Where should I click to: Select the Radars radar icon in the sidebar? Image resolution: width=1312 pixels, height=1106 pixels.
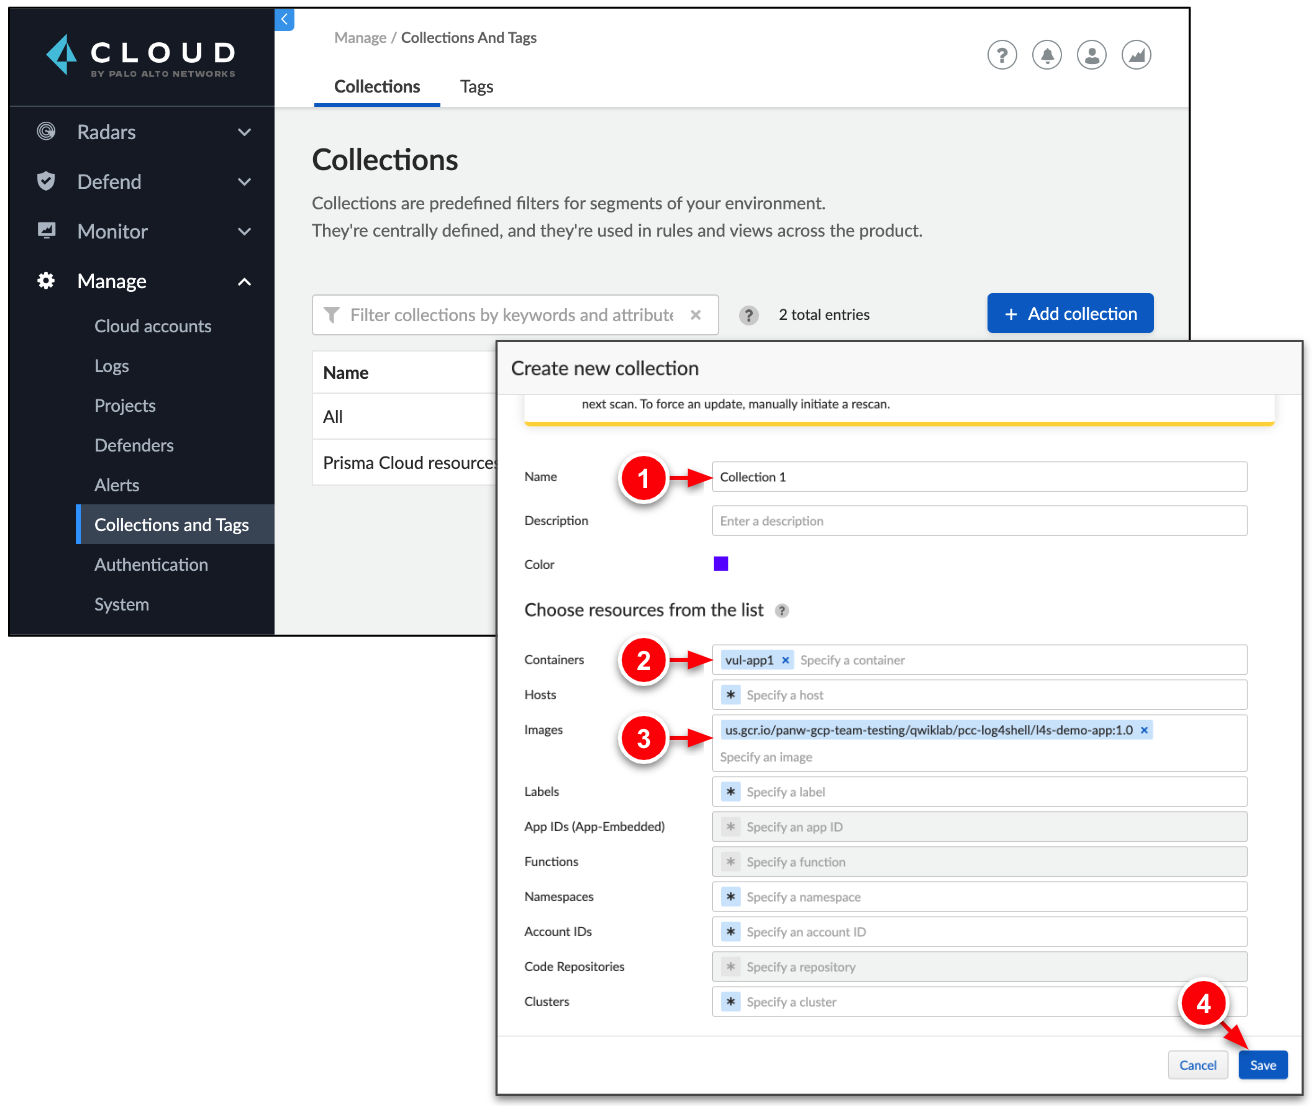coord(46,131)
